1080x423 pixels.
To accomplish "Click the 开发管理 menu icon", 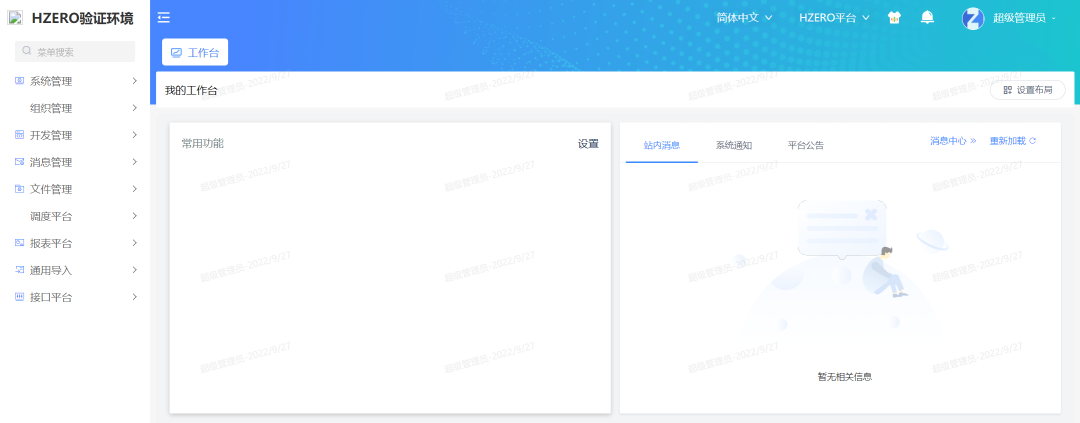I will (19, 135).
